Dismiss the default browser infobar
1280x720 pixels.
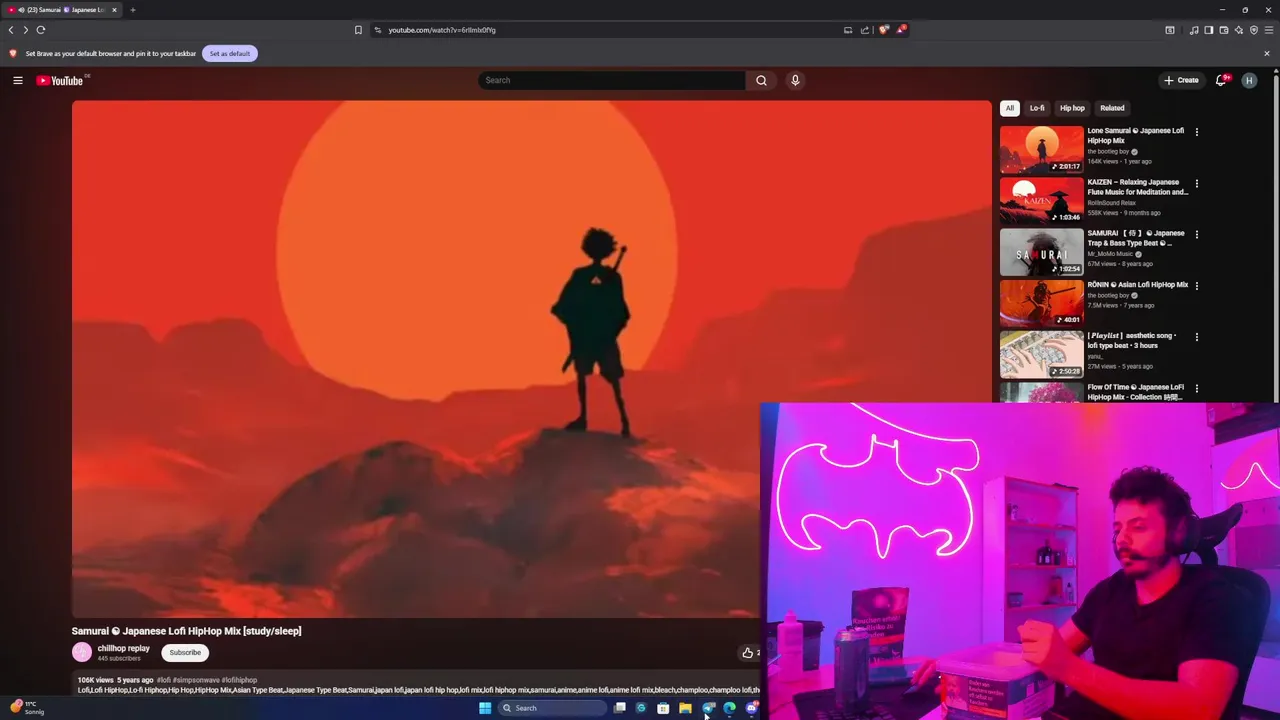pos(1267,53)
